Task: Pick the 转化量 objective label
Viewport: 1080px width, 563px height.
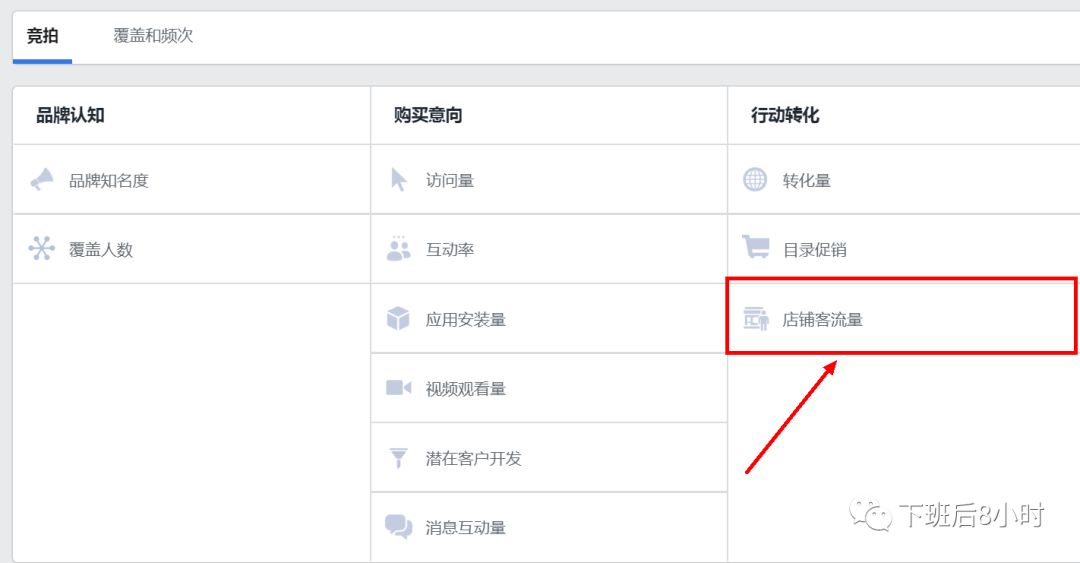Action: [x=807, y=181]
